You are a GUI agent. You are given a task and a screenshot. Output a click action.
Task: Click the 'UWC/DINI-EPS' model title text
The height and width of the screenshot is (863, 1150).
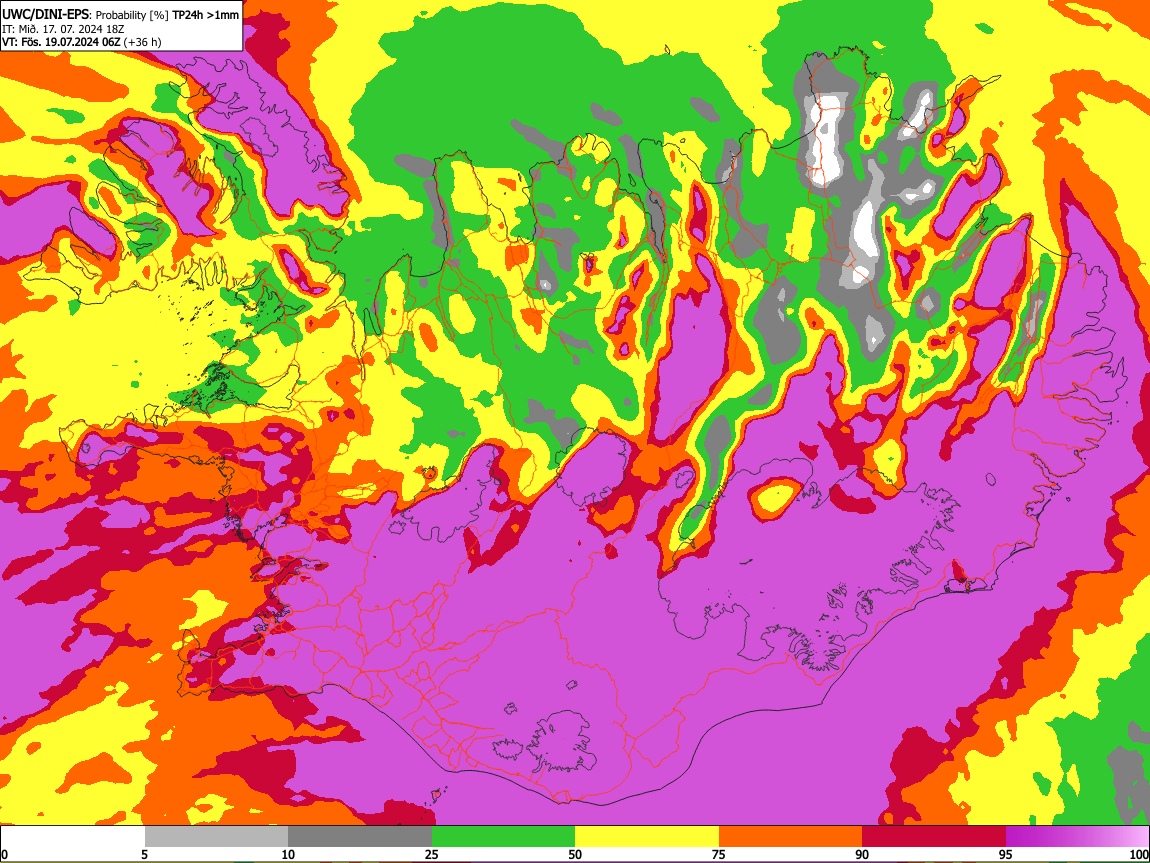(45, 15)
